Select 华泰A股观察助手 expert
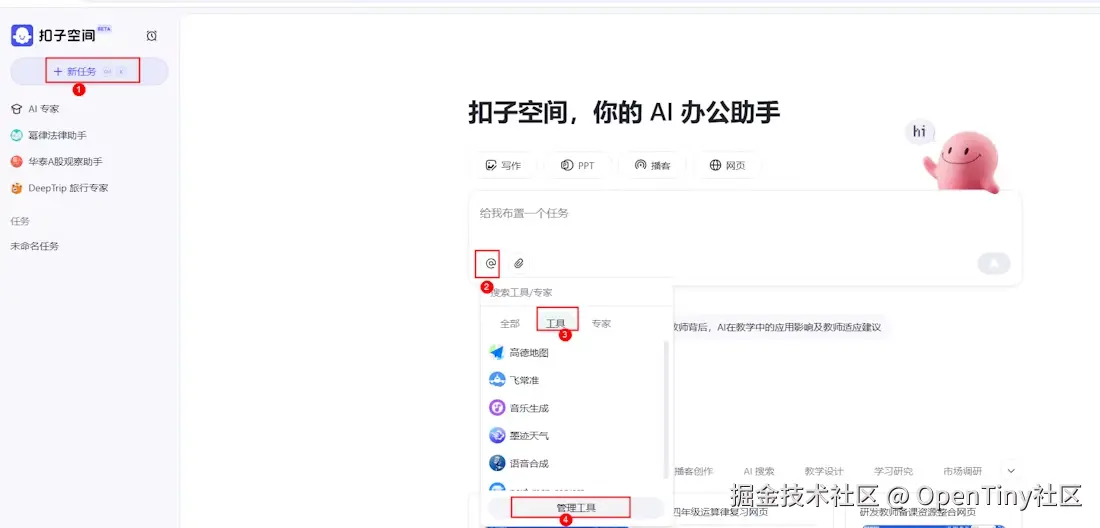 (65, 161)
